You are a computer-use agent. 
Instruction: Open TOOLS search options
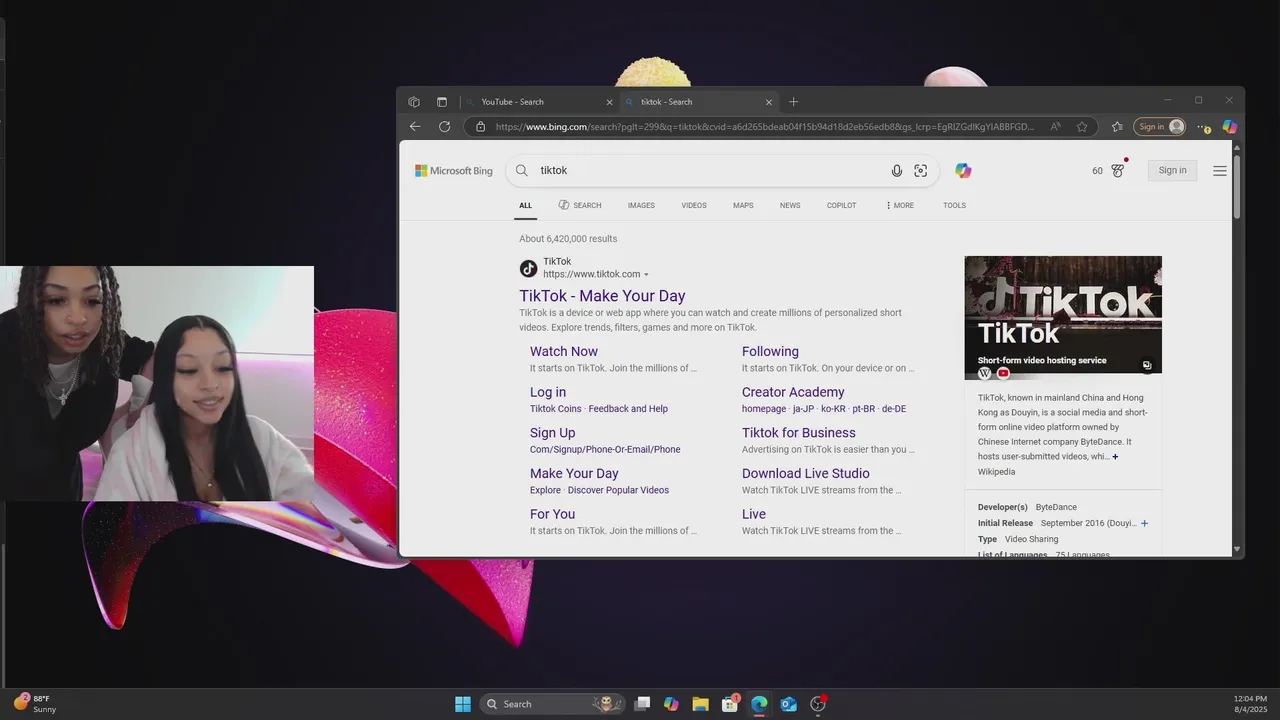[954, 205]
